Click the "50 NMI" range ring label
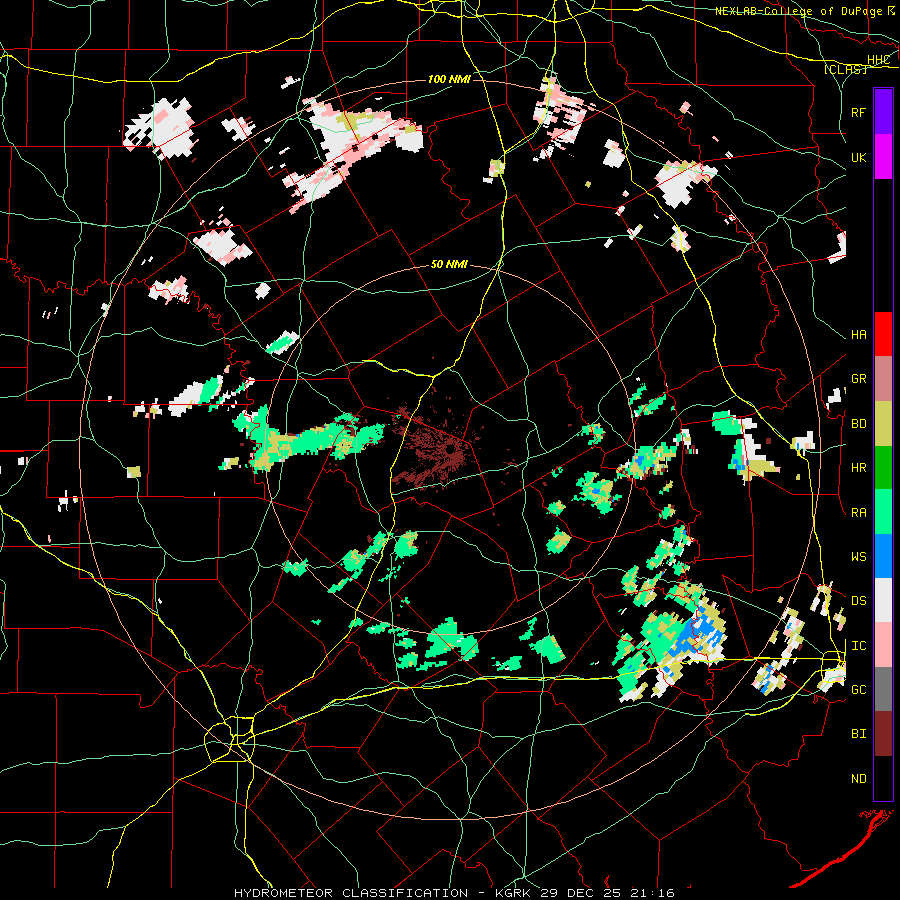This screenshot has width=900, height=900. (x=449, y=265)
